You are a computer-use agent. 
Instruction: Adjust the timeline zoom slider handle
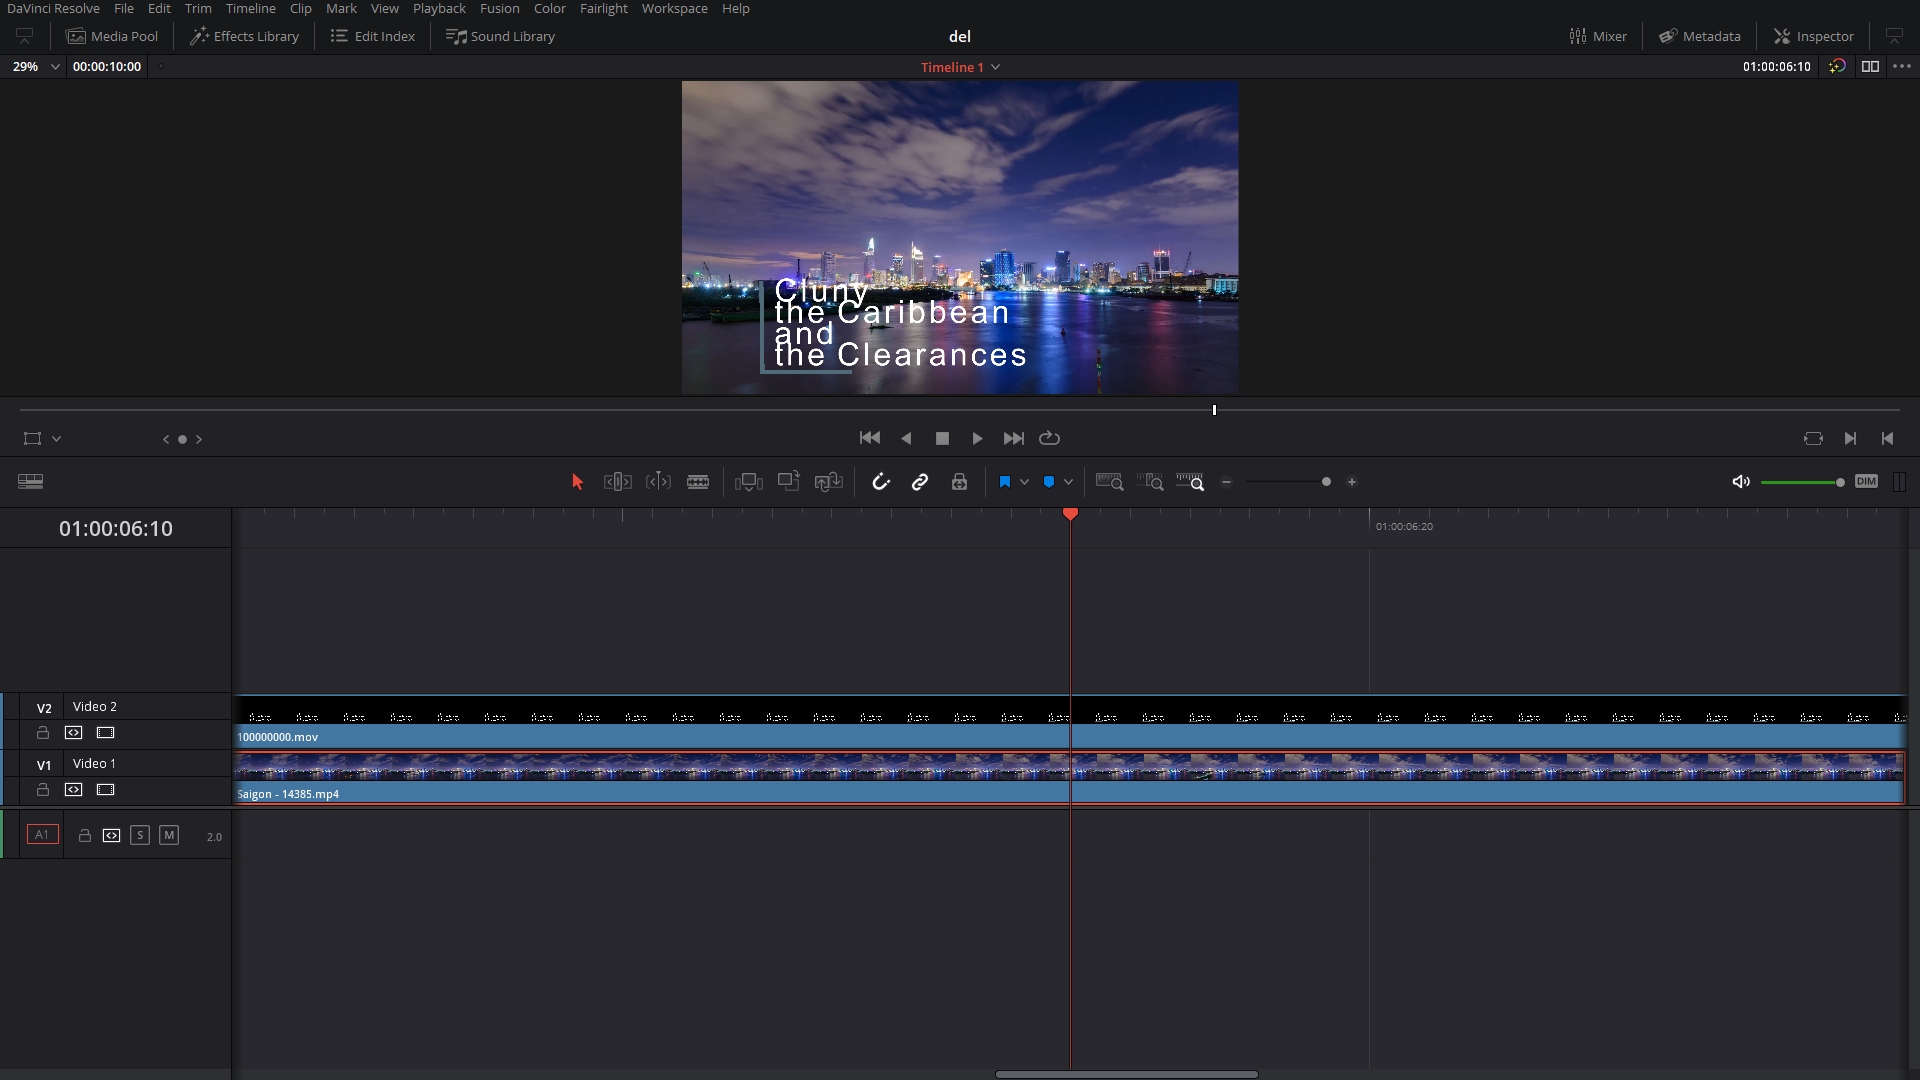click(1326, 482)
